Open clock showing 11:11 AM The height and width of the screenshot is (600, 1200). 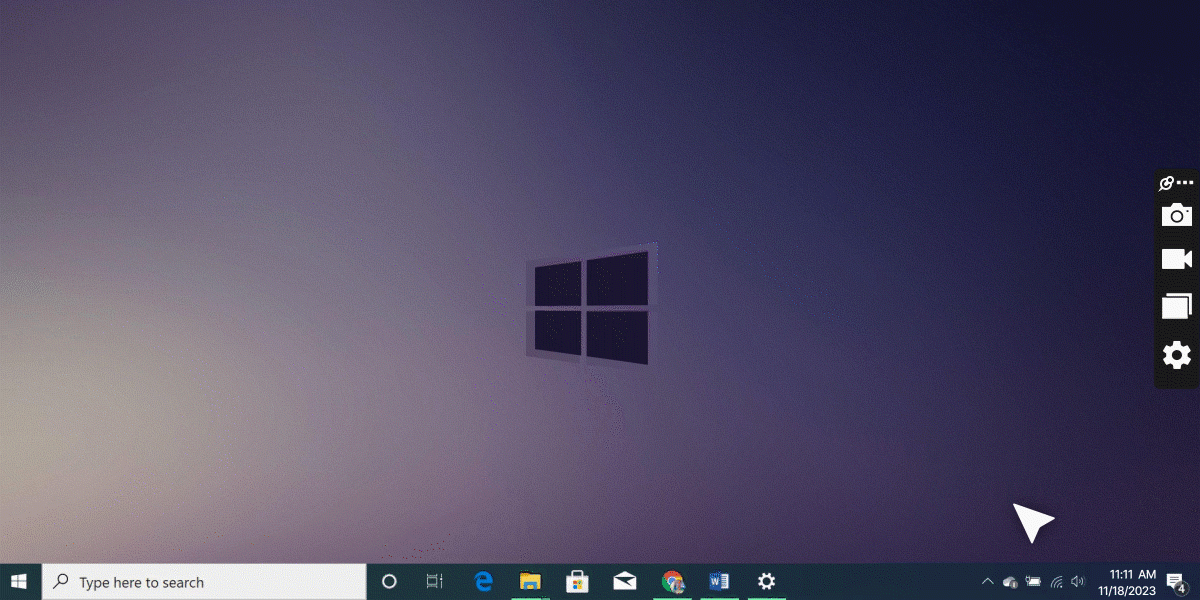(1126, 582)
